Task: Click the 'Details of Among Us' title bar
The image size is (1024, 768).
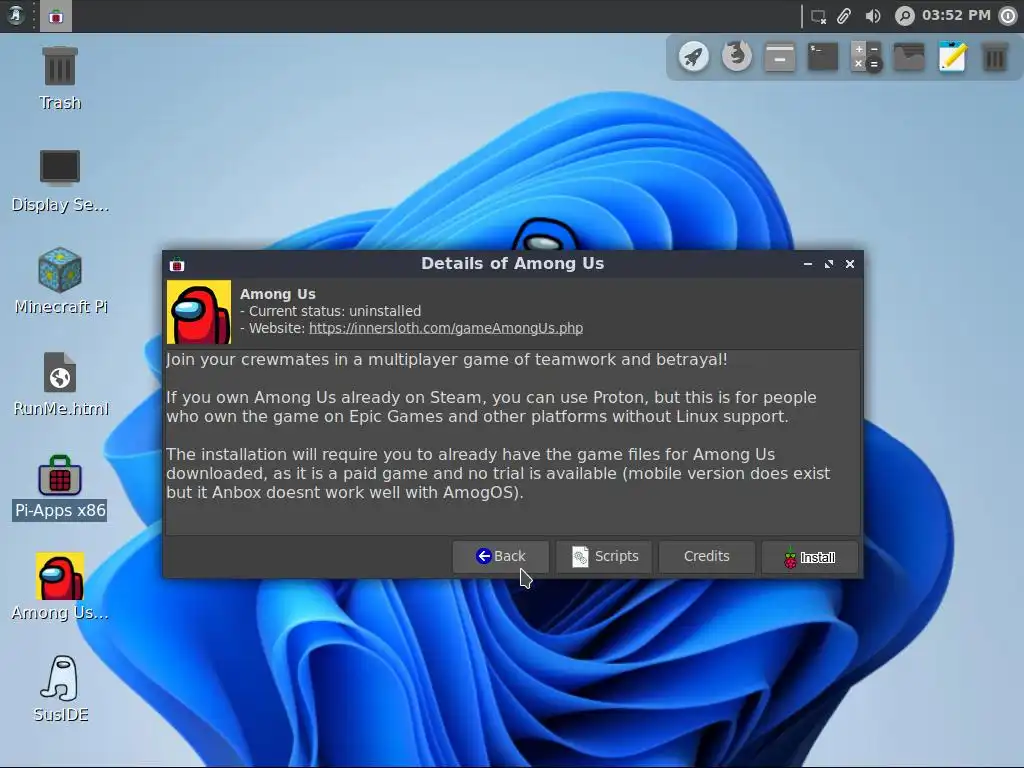Action: coord(513,264)
